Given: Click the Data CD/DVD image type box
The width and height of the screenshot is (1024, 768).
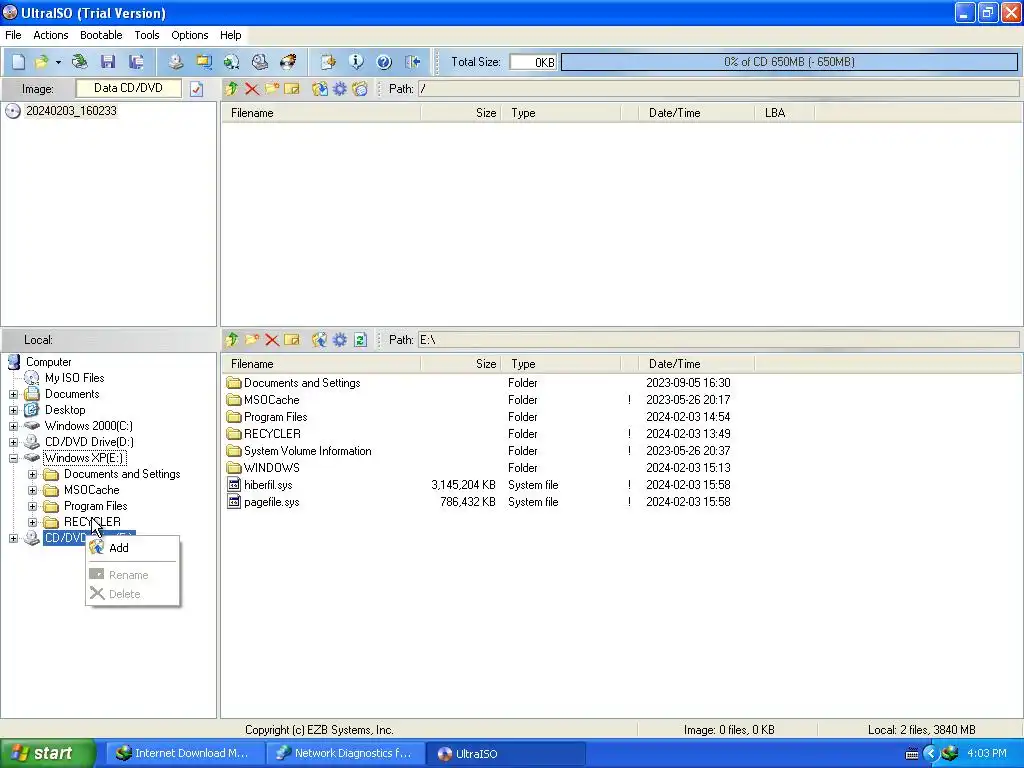Looking at the screenshot, I should click(129, 88).
